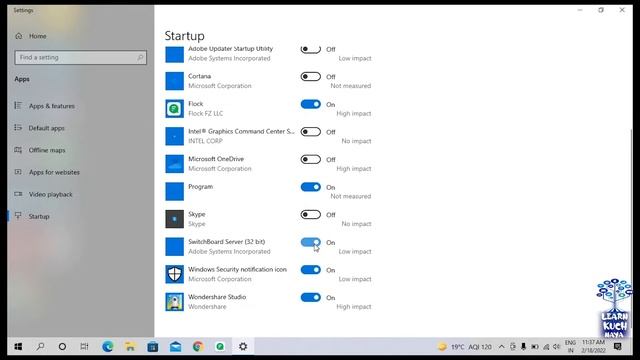Click the Wondershare Studio app icon
The height and width of the screenshot is (360, 640).
click(174, 302)
